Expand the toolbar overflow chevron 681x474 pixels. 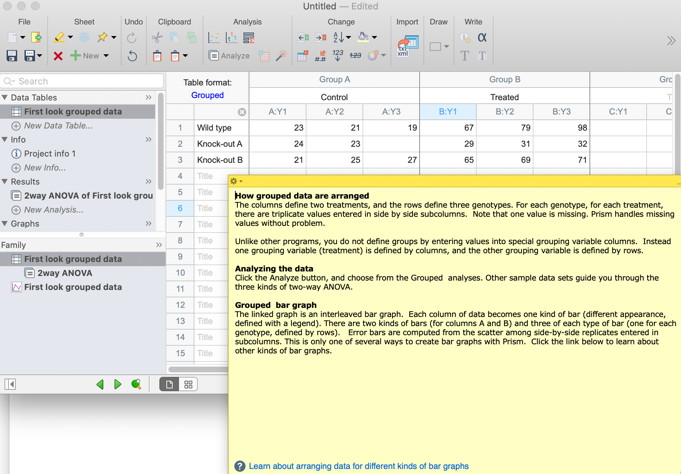coord(671,41)
